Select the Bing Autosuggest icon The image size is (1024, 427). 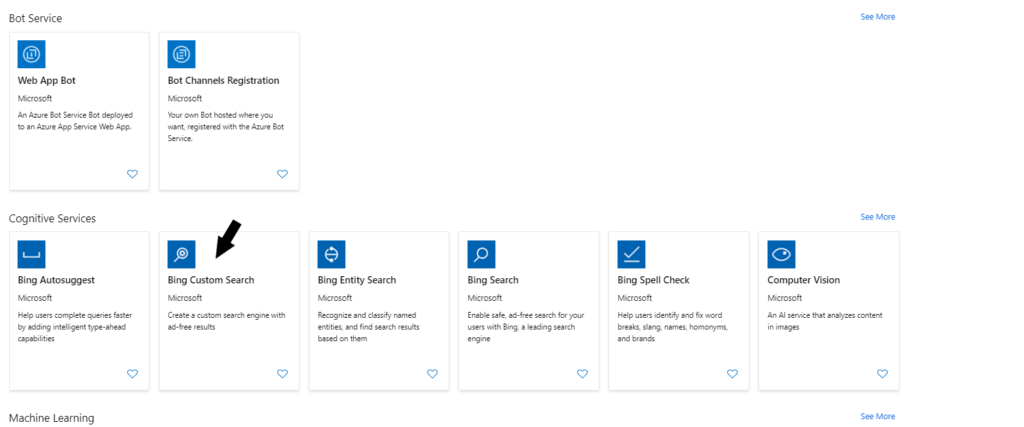[x=32, y=254]
